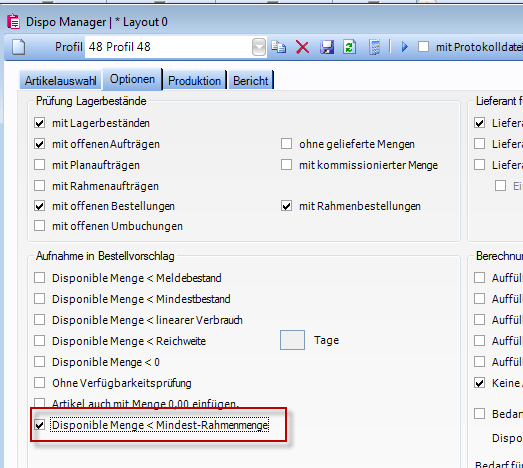Check Disponible Menge < Meldebestand

40,278
